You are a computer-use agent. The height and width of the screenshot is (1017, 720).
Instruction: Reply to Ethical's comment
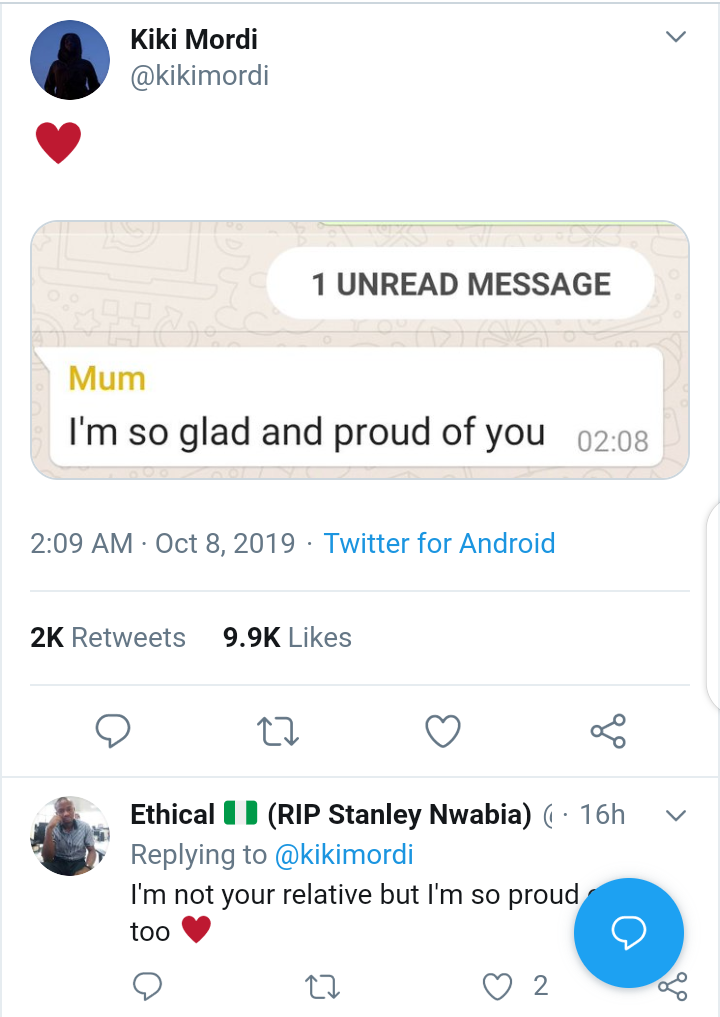click(147, 987)
